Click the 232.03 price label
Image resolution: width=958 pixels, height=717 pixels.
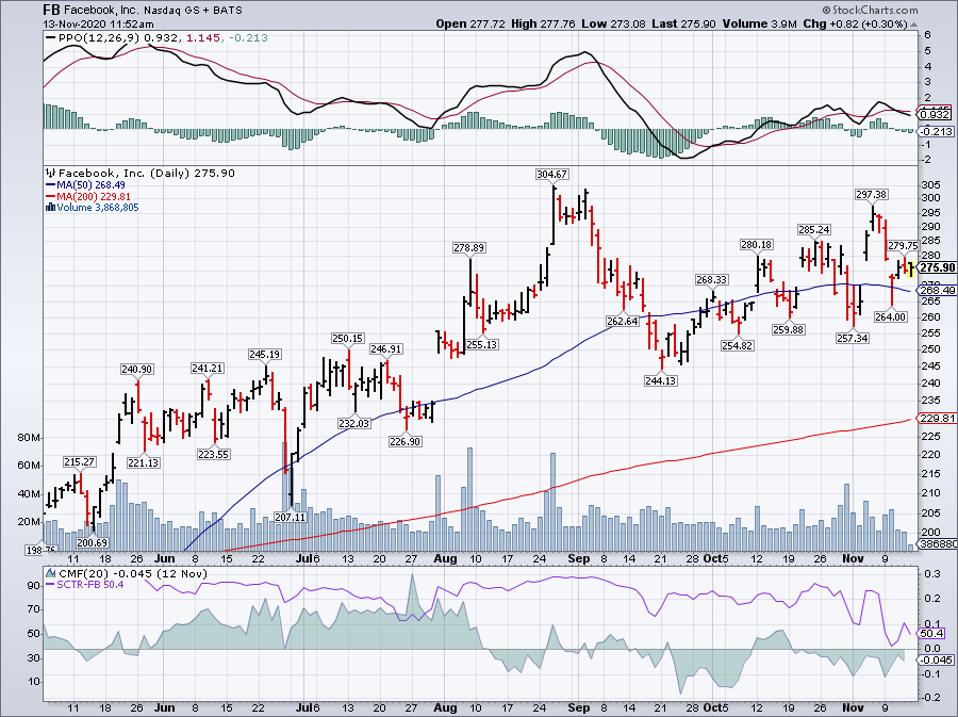click(x=354, y=423)
